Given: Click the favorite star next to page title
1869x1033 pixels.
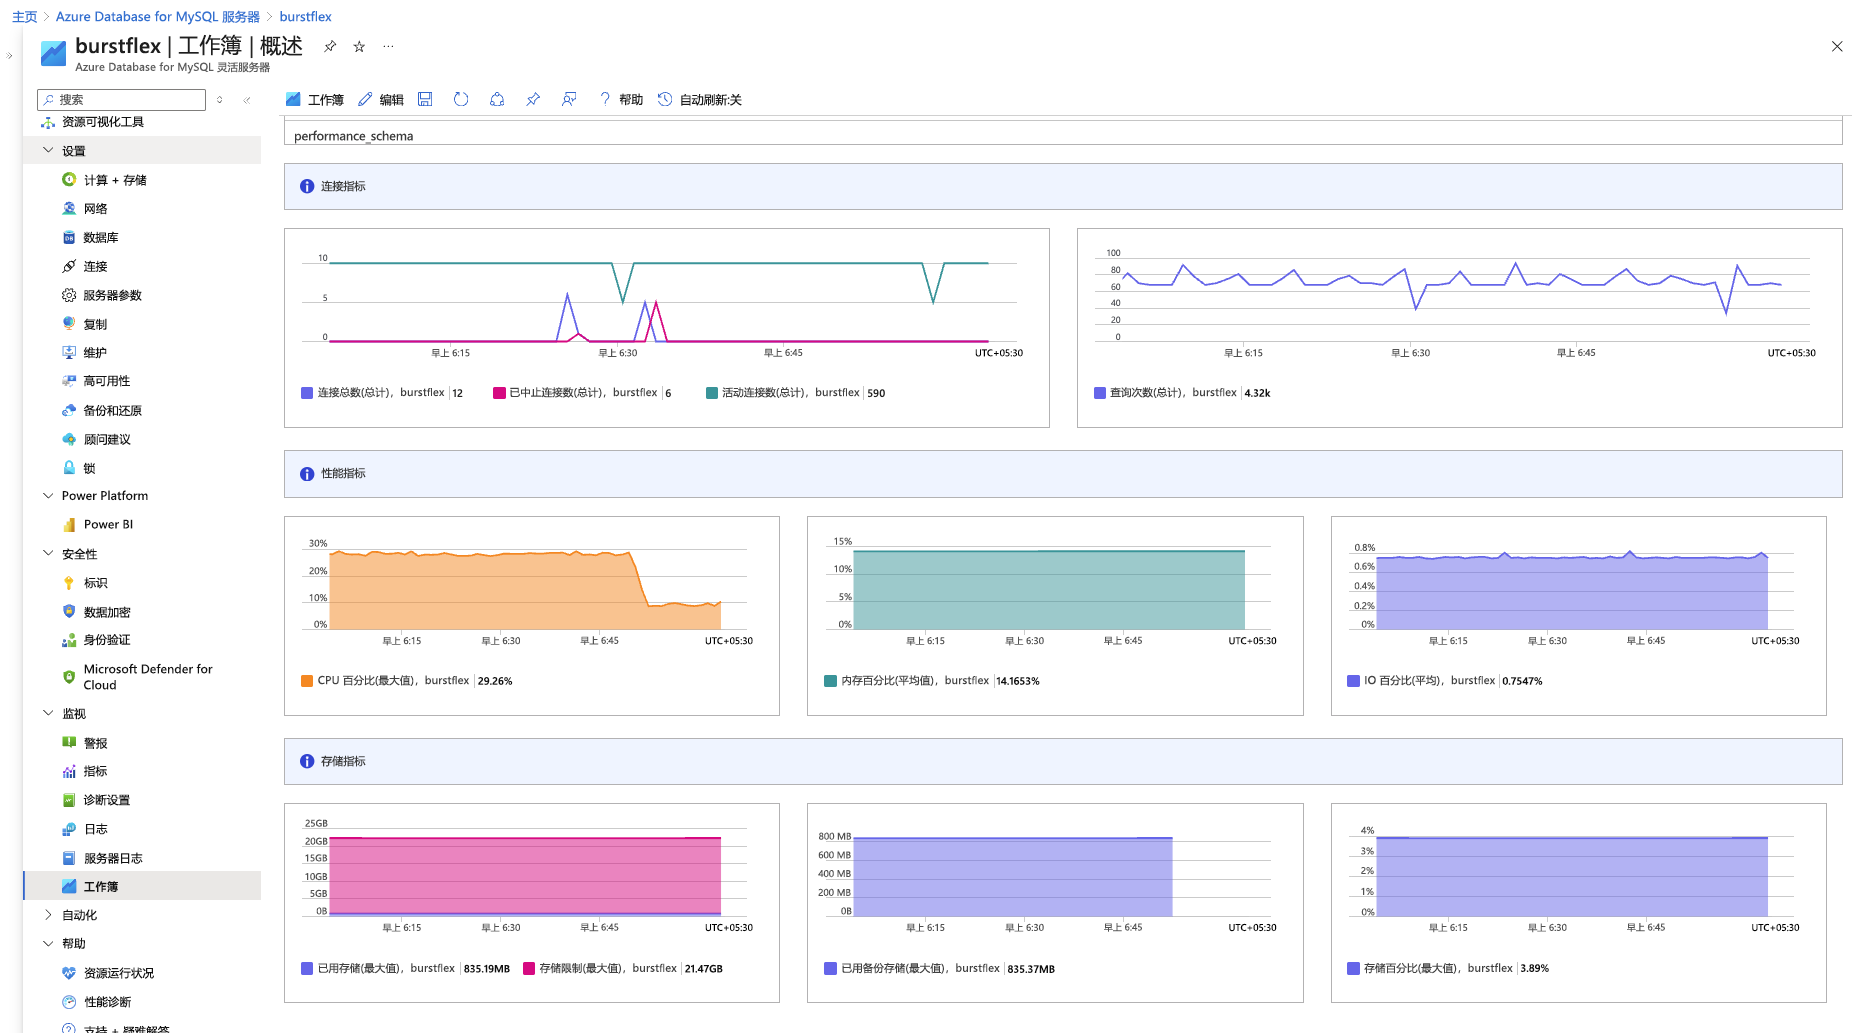Looking at the screenshot, I should [359, 46].
